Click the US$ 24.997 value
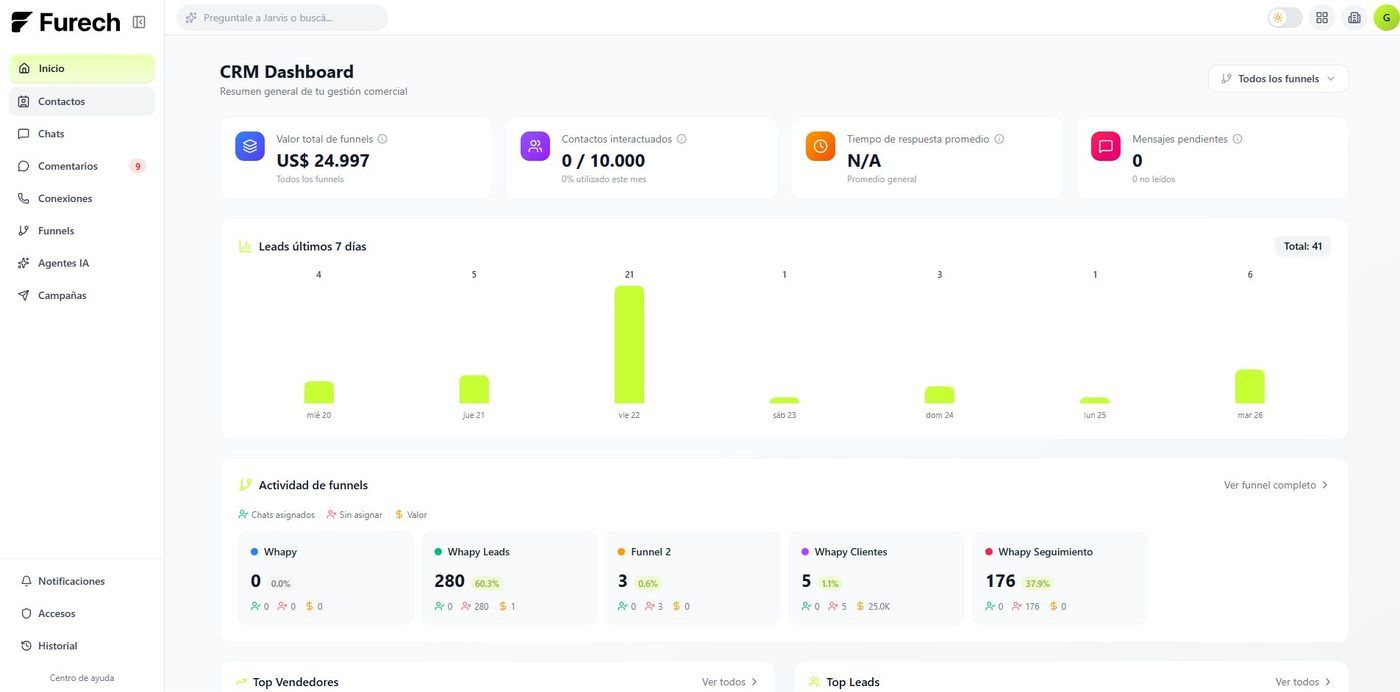This screenshot has width=1400, height=692. point(323,160)
